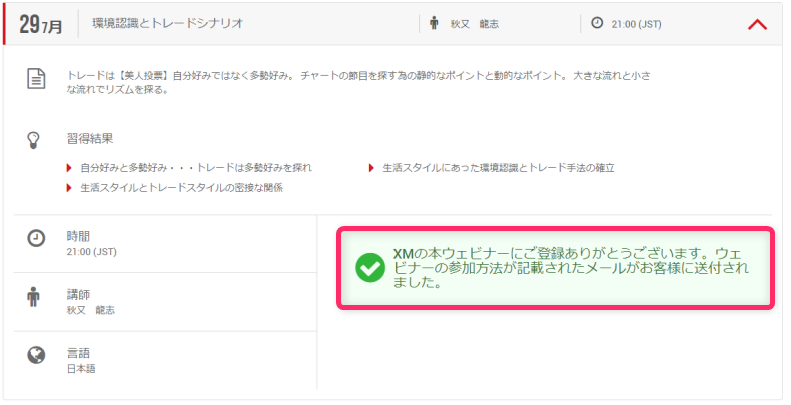
Task: Click the 時間 label in details
Action: (78, 236)
